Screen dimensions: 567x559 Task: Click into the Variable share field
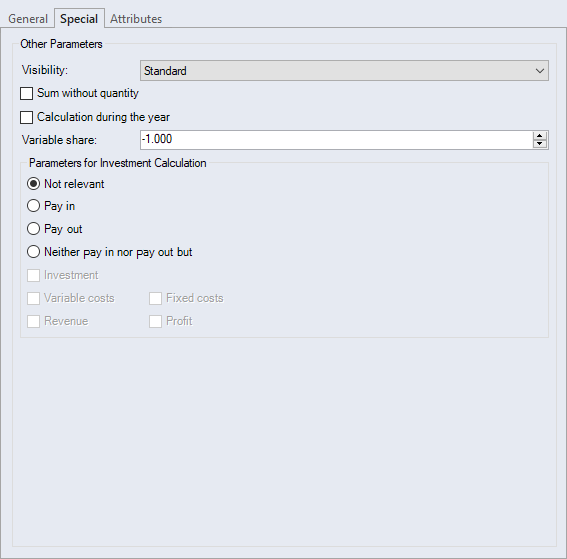pos(336,140)
